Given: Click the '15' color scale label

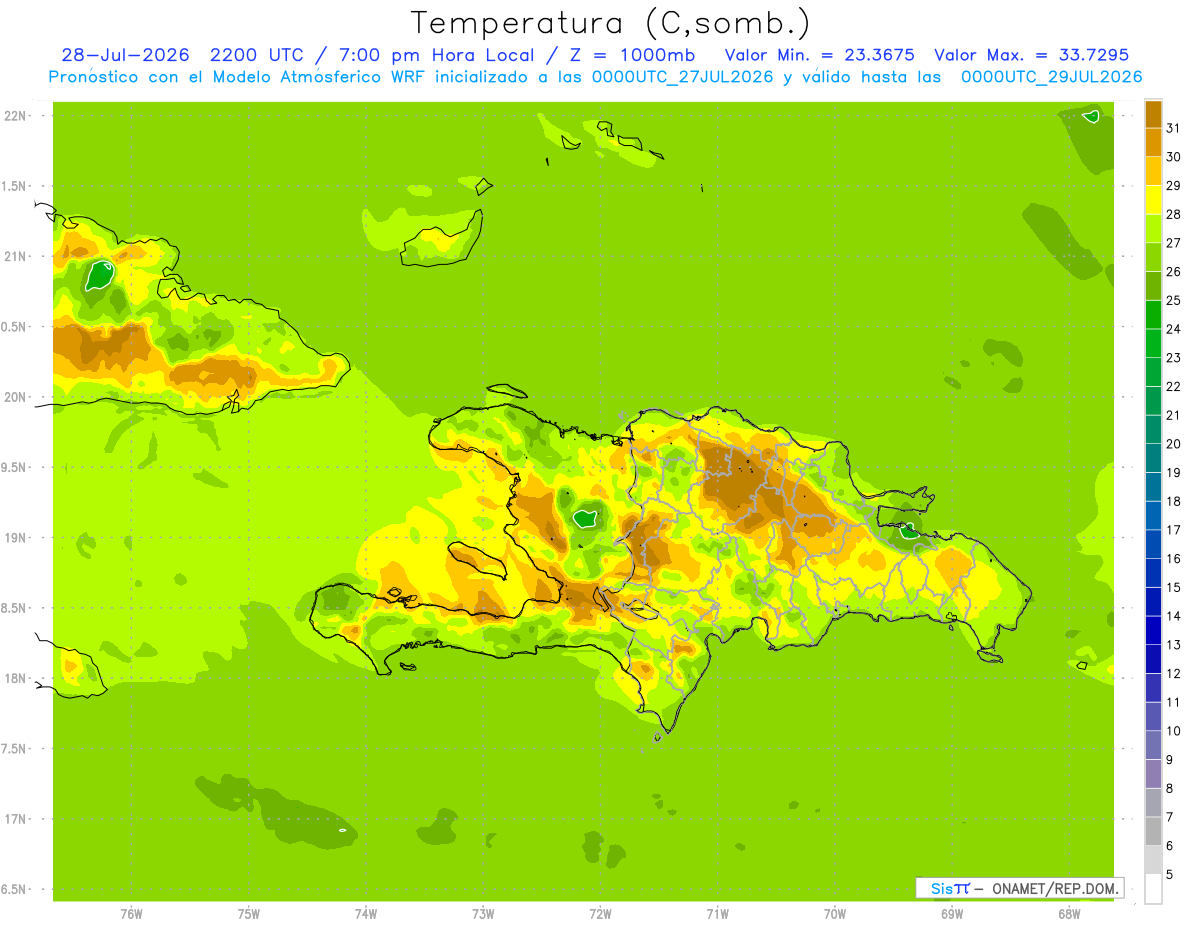Looking at the screenshot, I should tap(1174, 588).
